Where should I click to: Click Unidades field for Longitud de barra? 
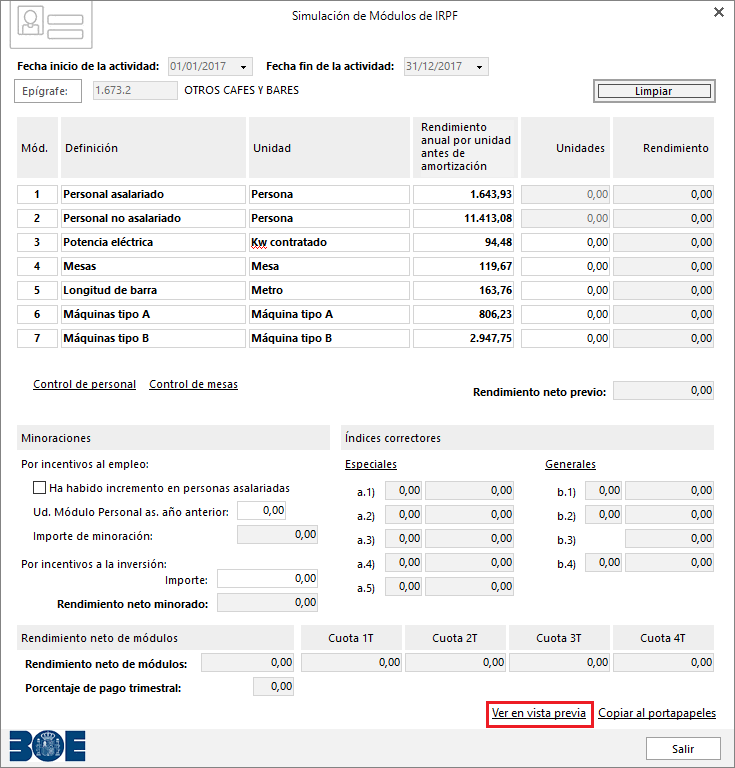coord(565,290)
